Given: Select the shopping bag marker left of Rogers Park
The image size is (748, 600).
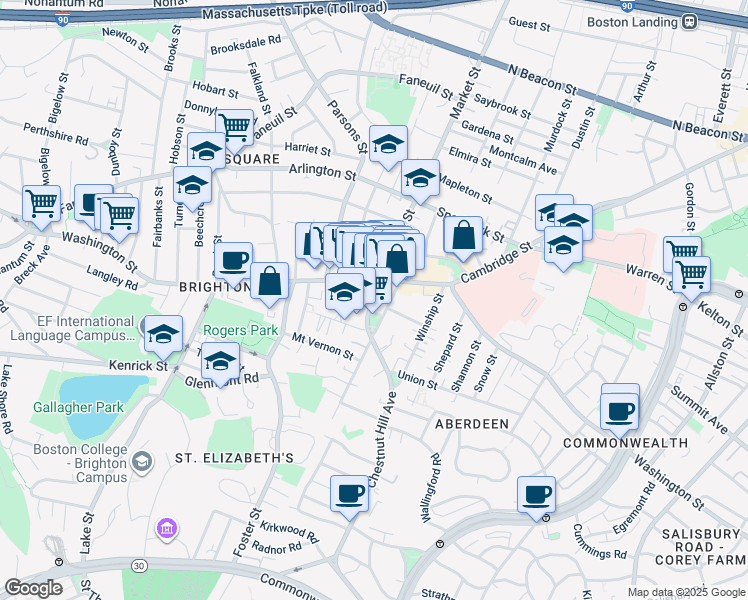Looking at the screenshot, I should pyautogui.click(x=269, y=281).
